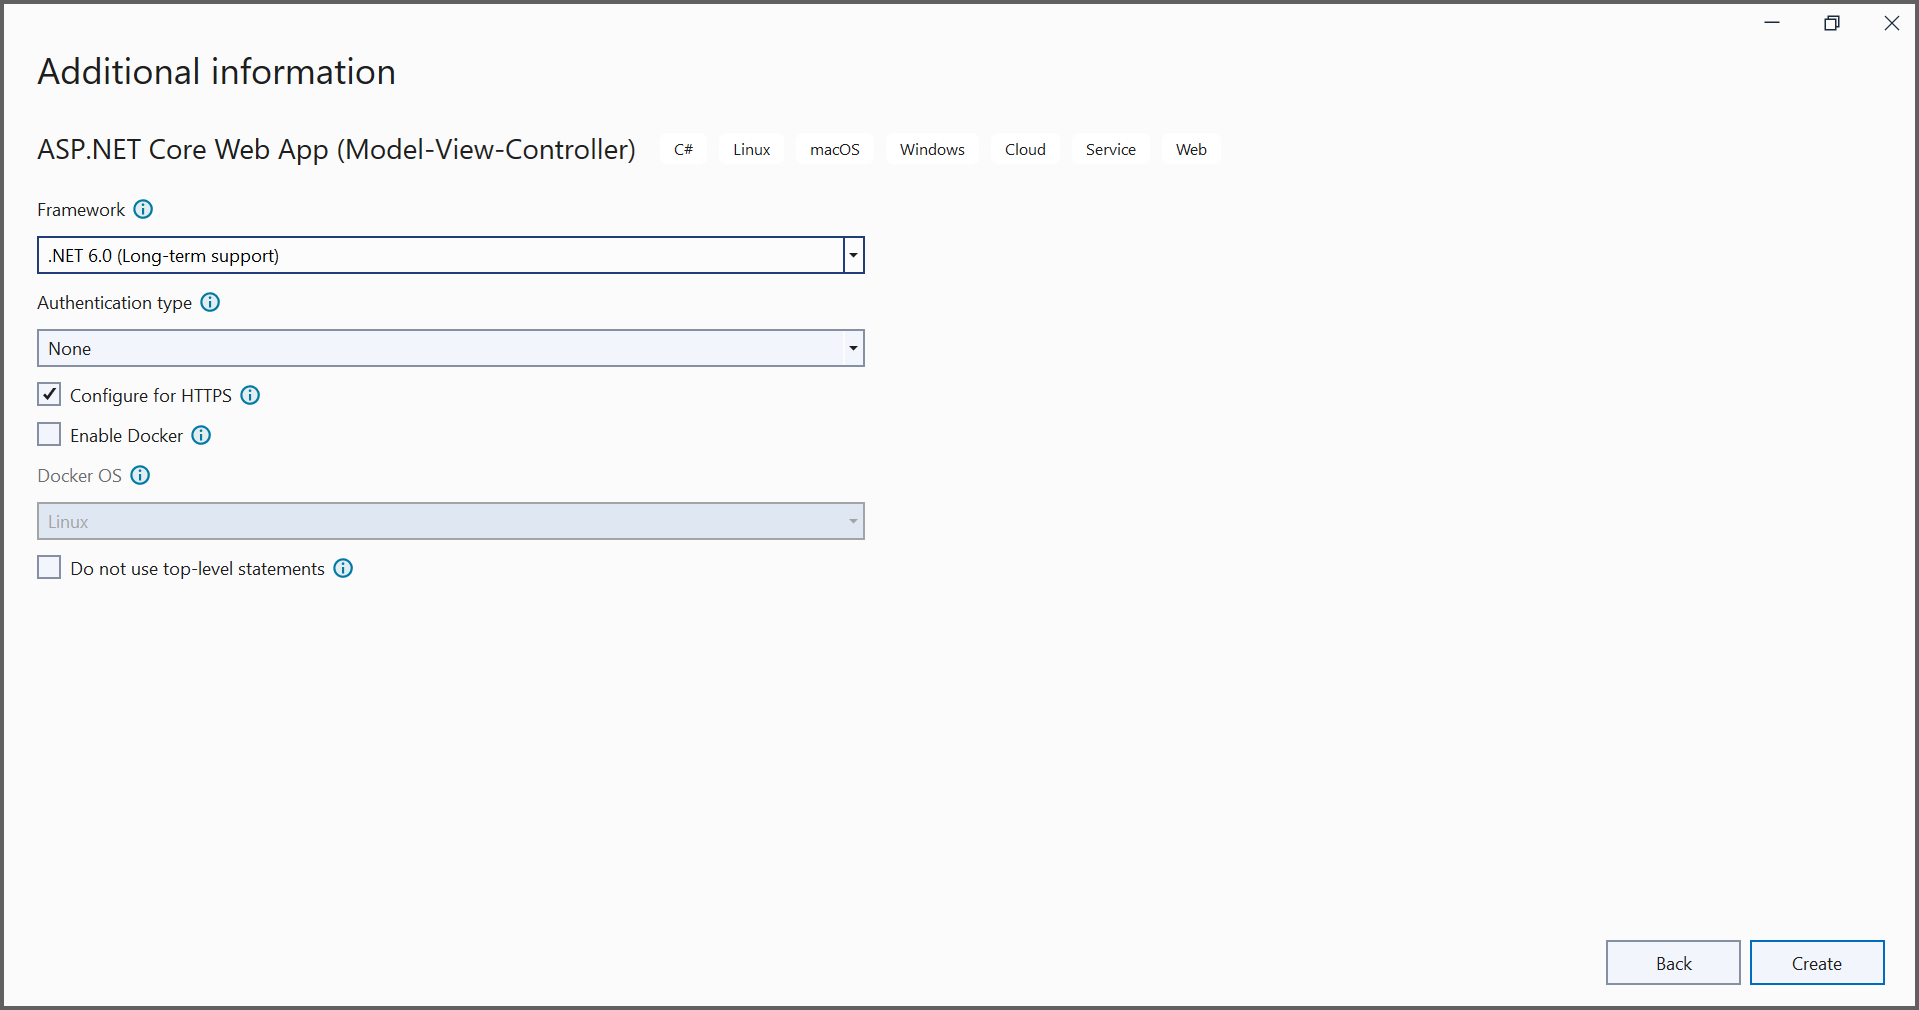Enable Docker checkbox

(x=49, y=434)
